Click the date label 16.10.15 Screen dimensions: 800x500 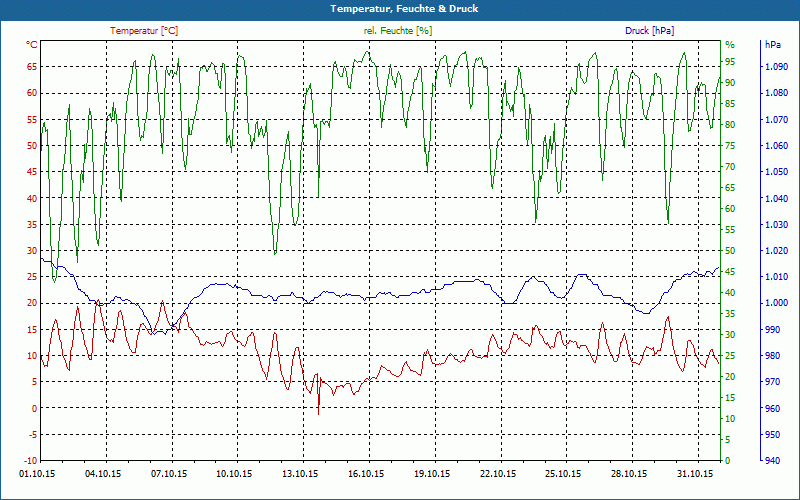tap(366, 474)
